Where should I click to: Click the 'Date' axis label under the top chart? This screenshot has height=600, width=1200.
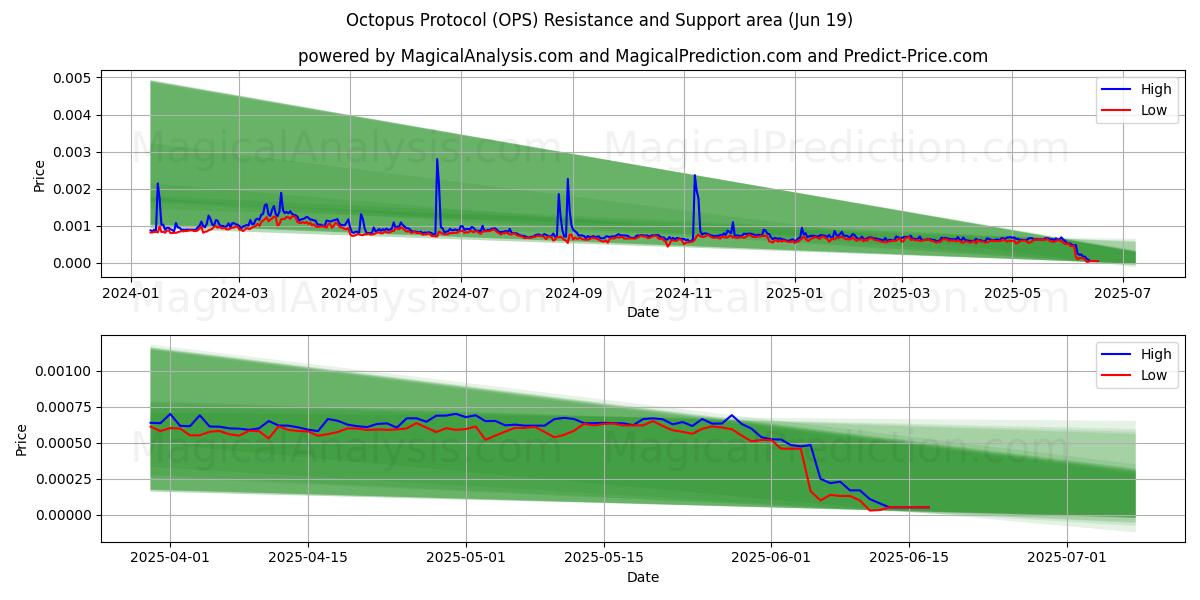(x=642, y=313)
